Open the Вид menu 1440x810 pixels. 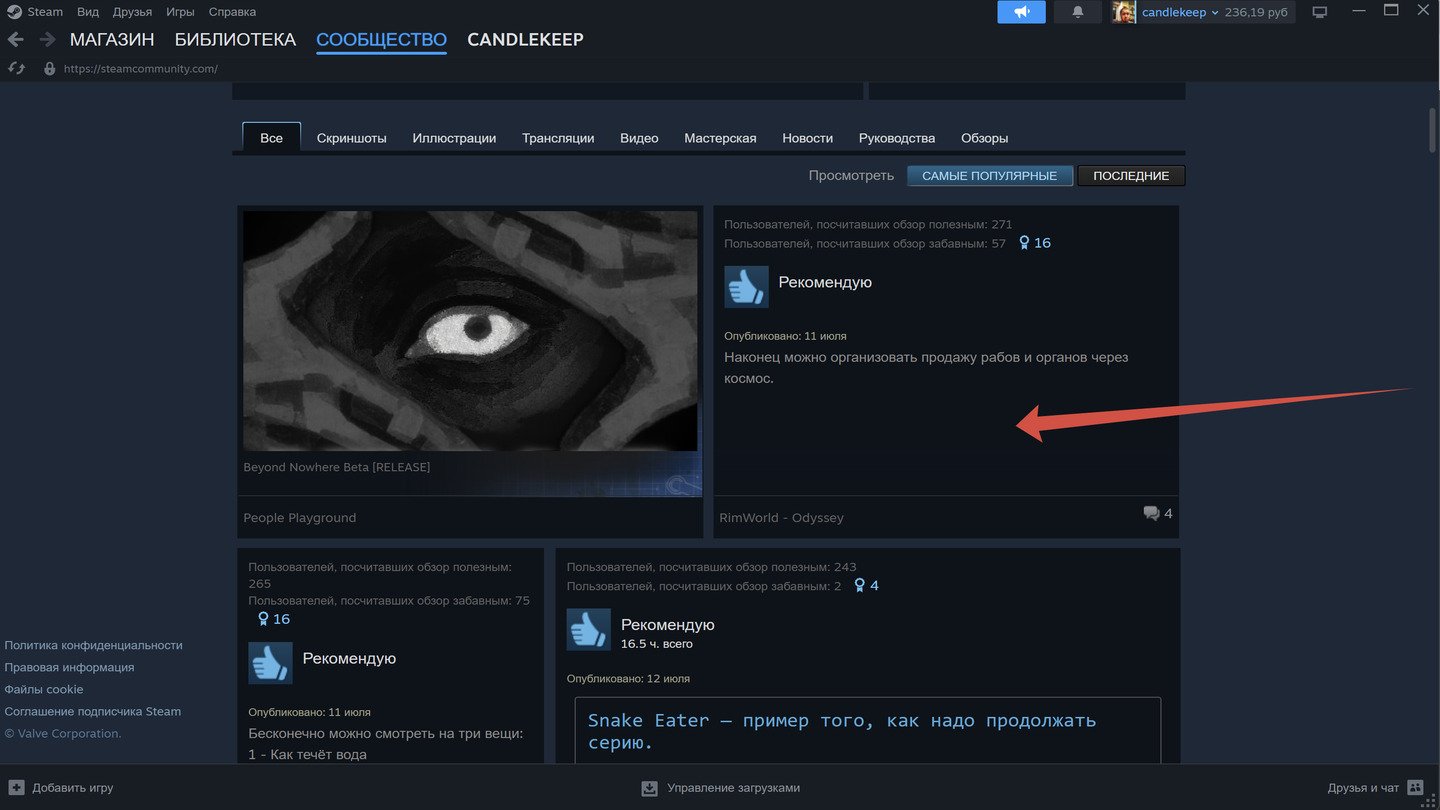point(88,12)
